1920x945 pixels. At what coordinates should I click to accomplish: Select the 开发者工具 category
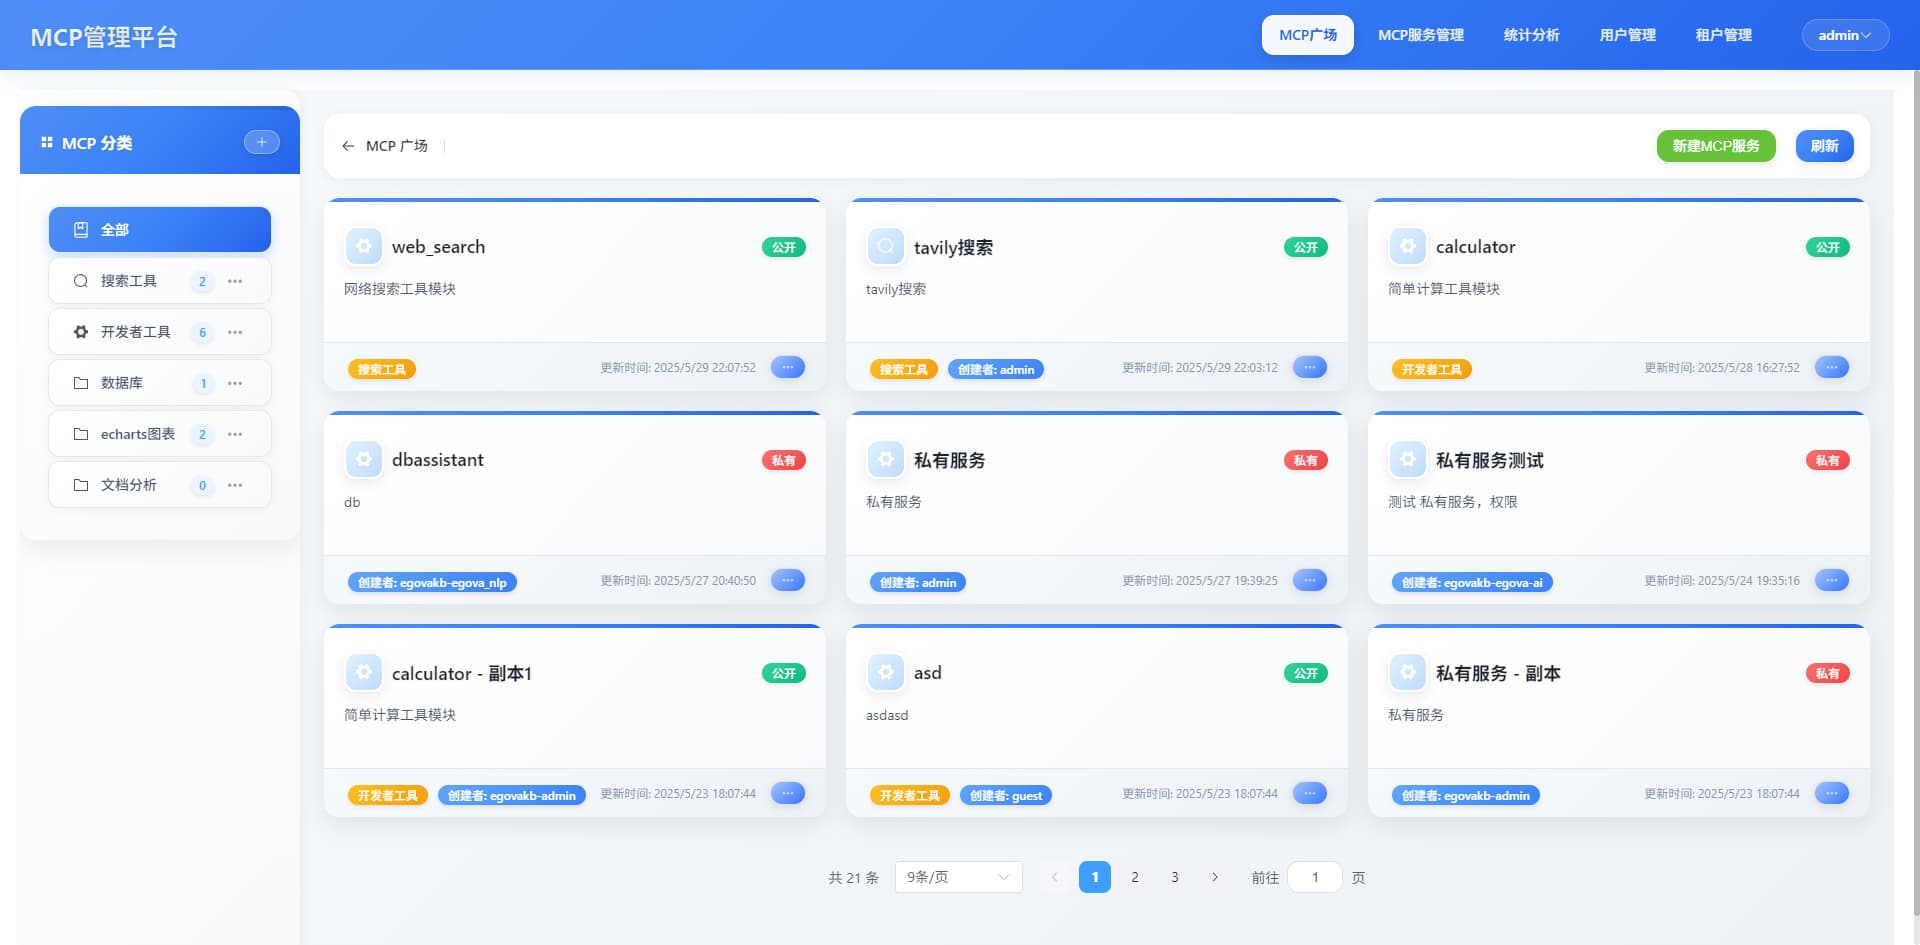click(x=160, y=332)
